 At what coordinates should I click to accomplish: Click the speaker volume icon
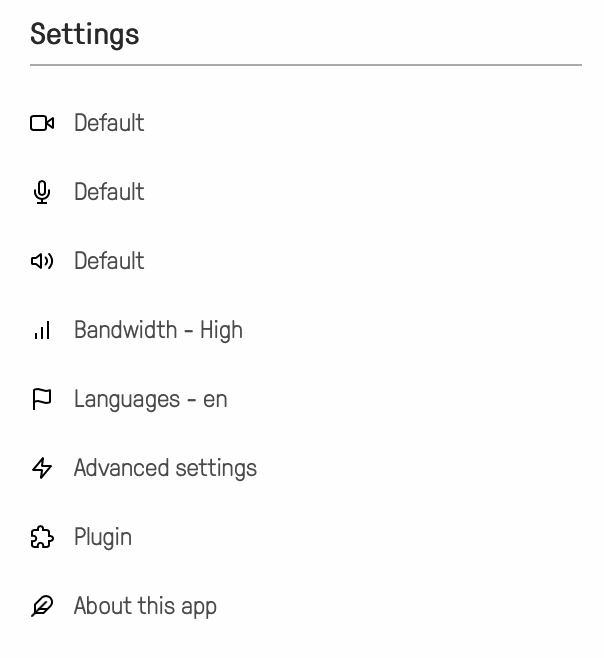tap(42, 261)
